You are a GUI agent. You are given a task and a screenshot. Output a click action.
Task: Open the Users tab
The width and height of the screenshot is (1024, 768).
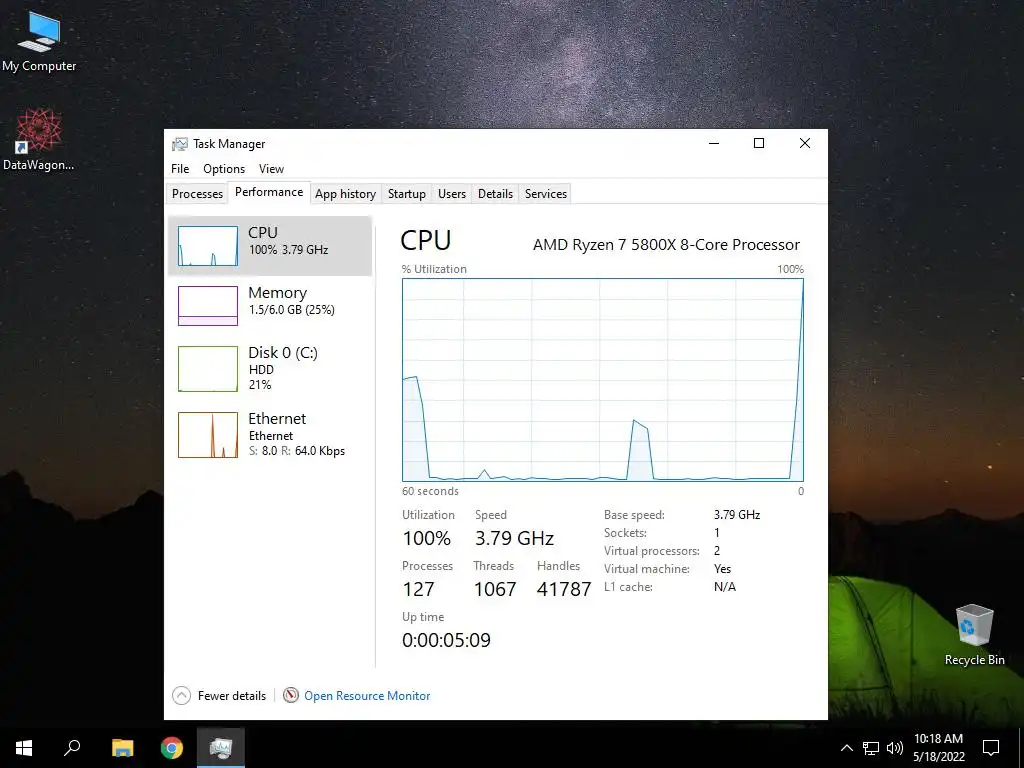point(452,193)
